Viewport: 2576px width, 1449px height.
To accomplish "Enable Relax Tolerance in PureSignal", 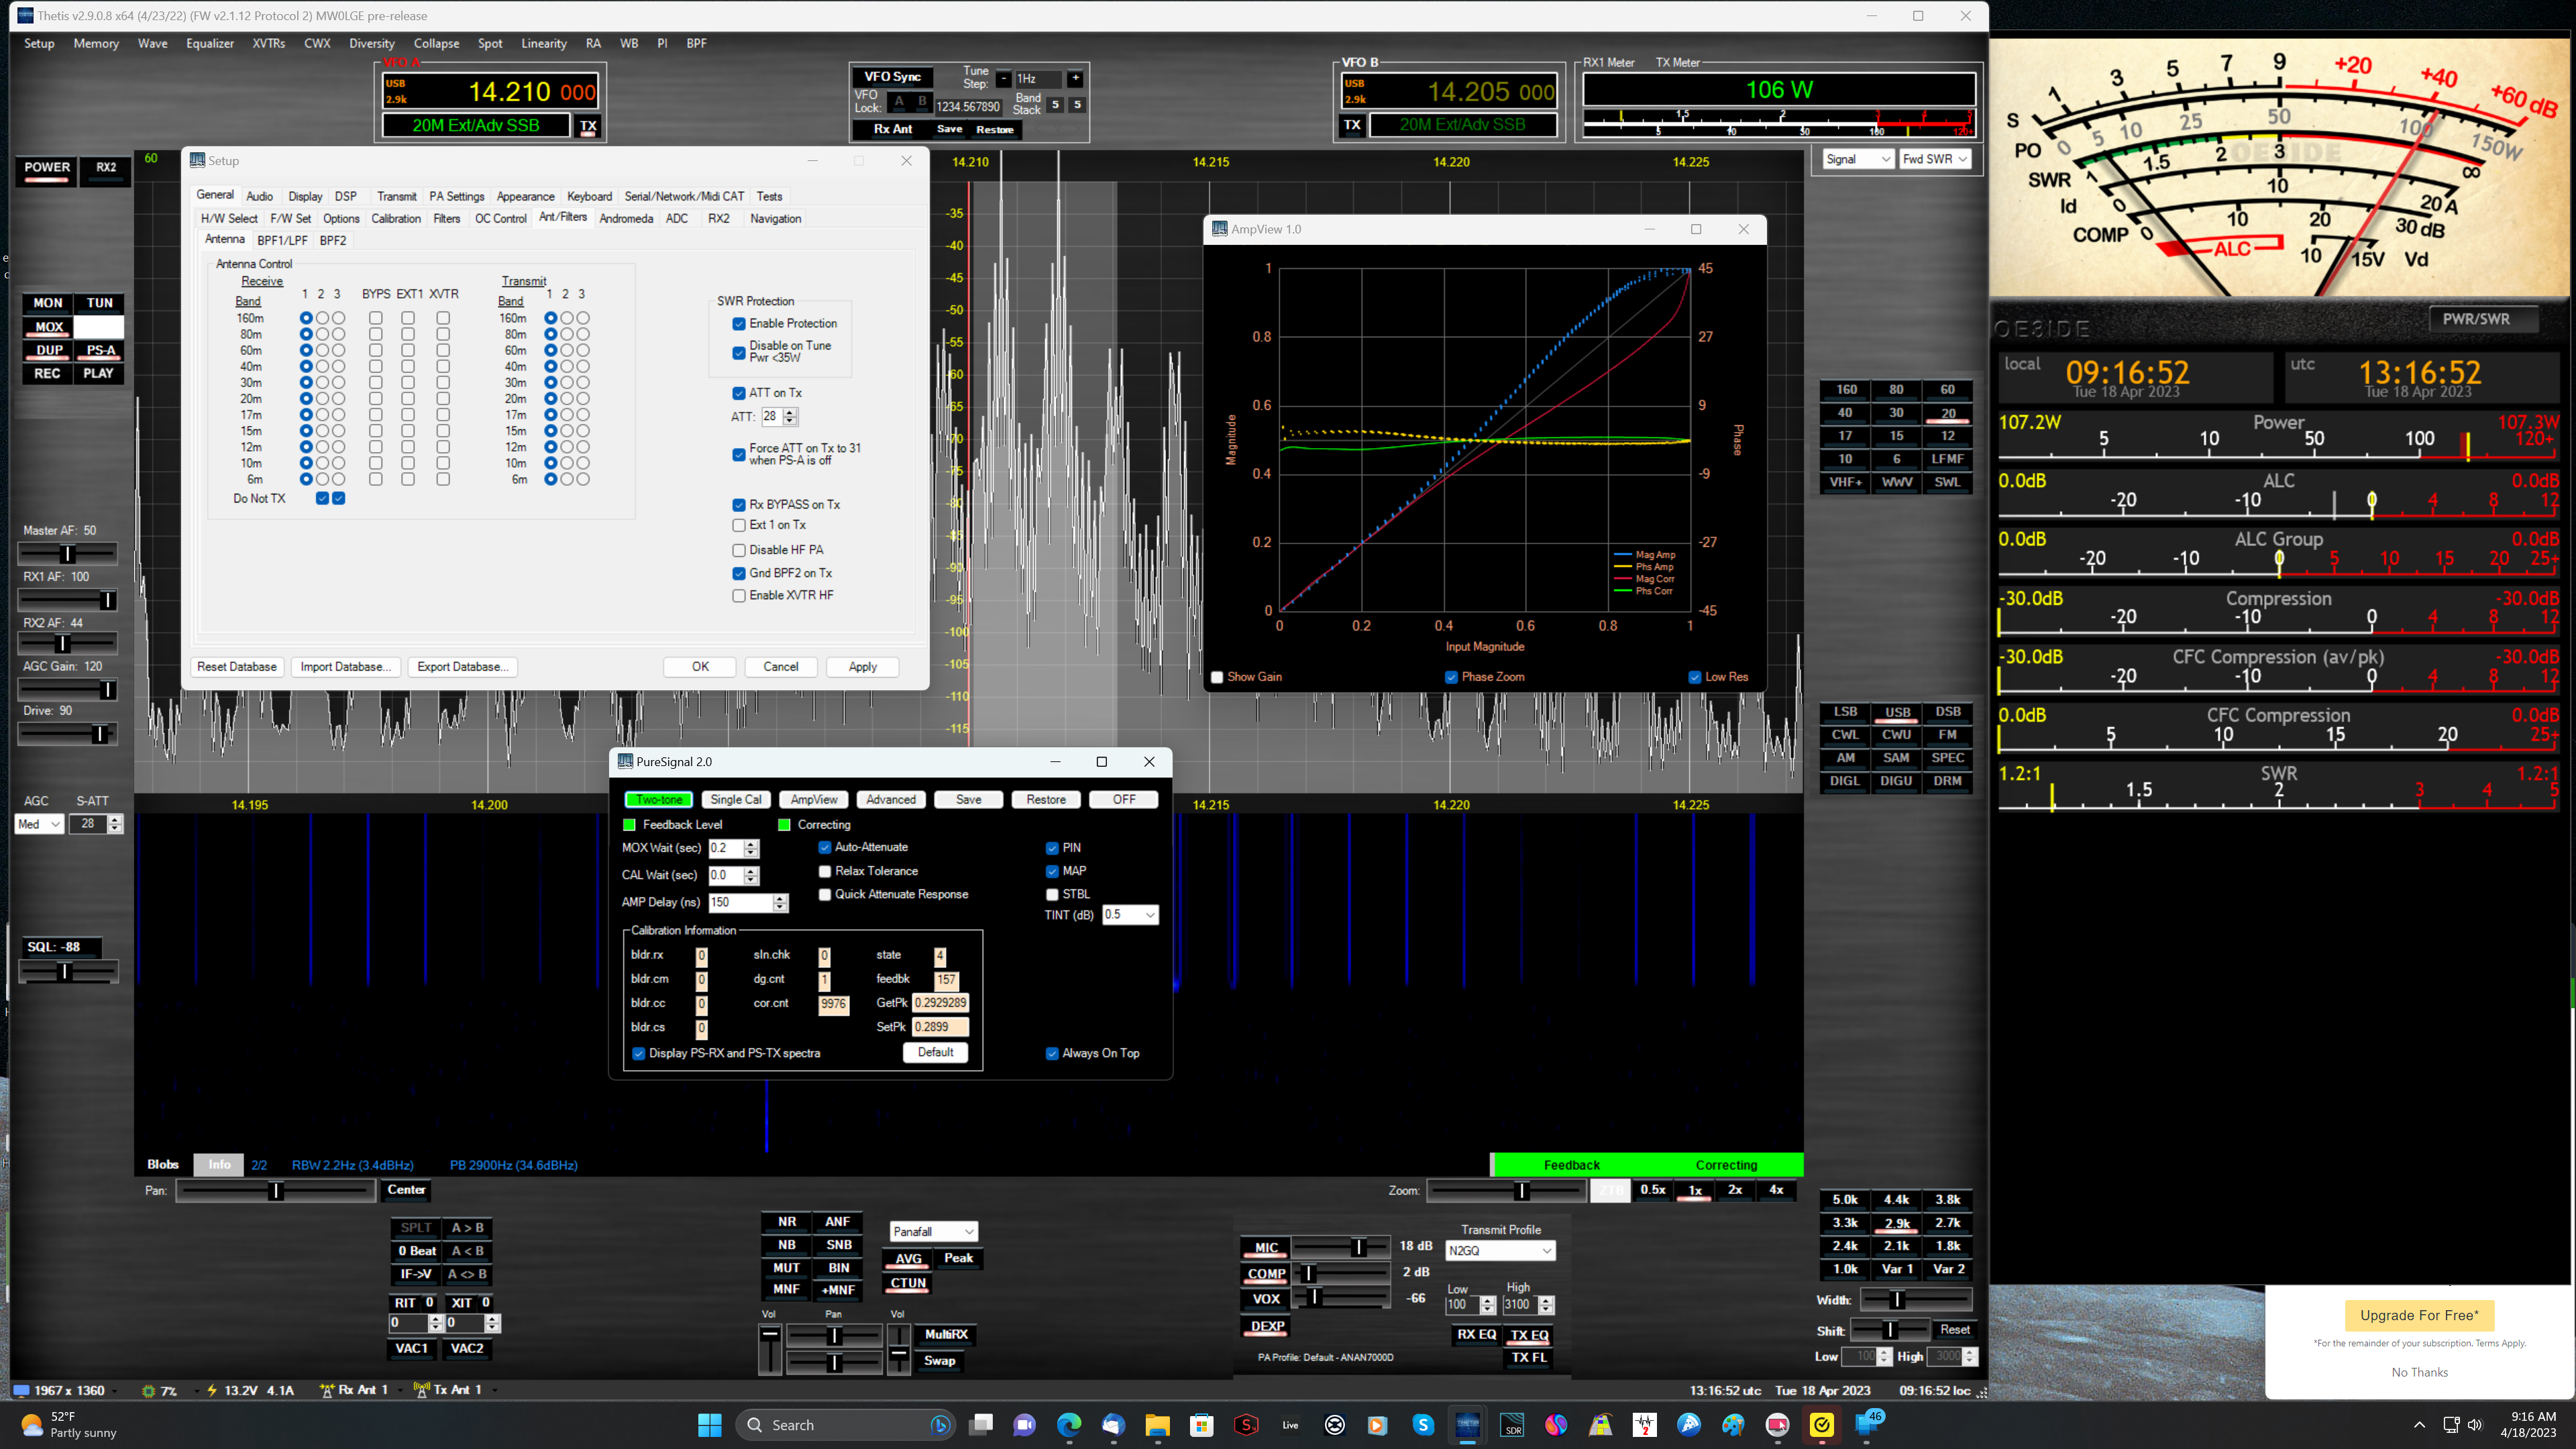I will coord(825,872).
